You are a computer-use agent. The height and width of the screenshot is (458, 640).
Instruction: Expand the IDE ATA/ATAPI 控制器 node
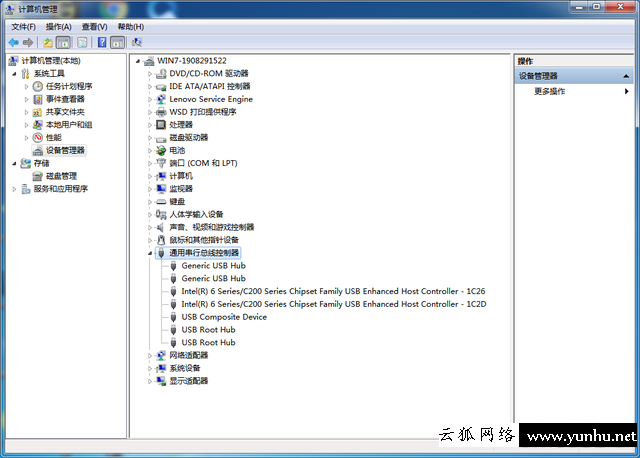[150, 87]
